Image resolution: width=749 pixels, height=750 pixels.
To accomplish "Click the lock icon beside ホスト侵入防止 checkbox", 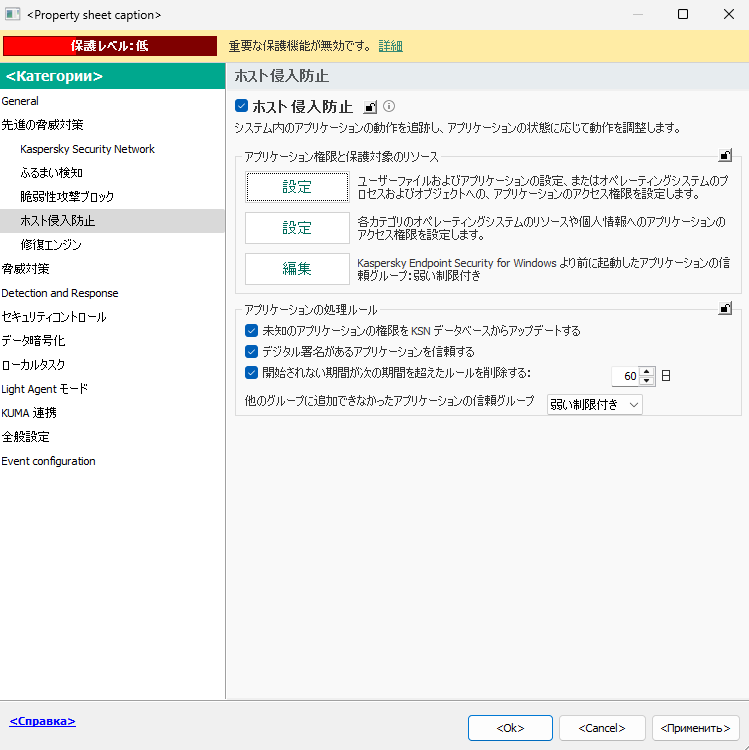I will (370, 107).
